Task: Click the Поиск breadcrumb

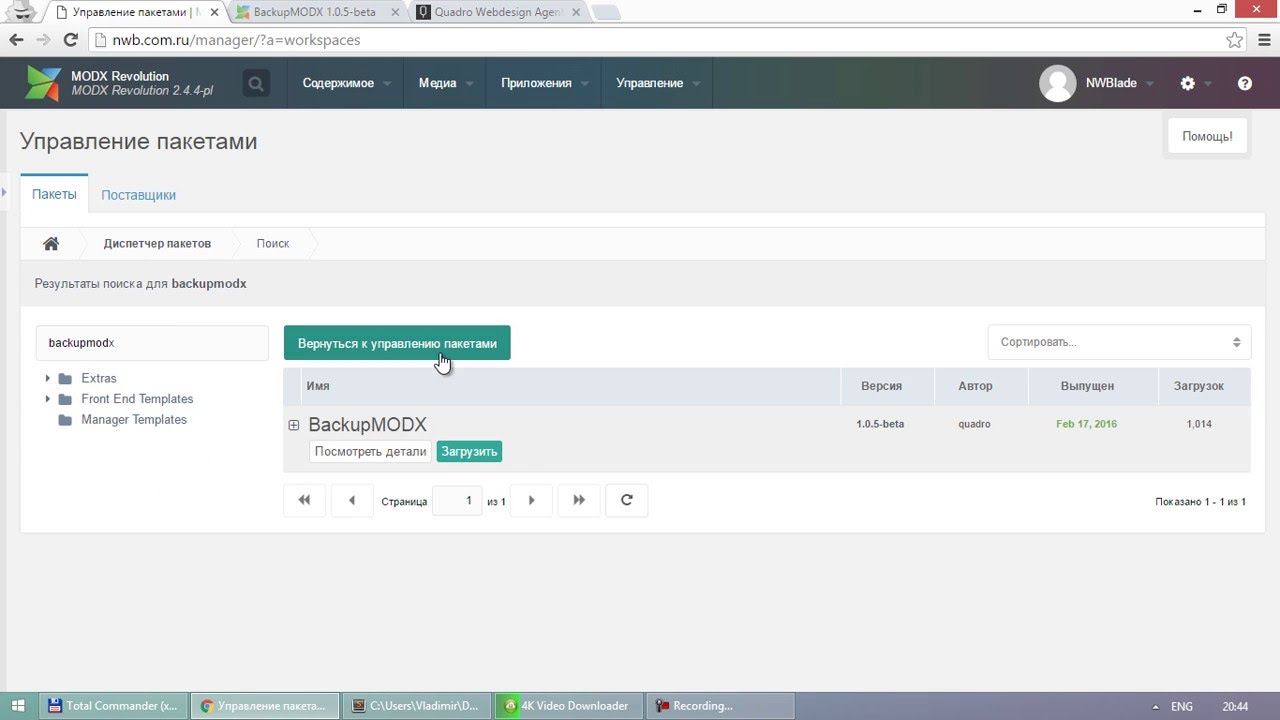Action: click(x=273, y=243)
